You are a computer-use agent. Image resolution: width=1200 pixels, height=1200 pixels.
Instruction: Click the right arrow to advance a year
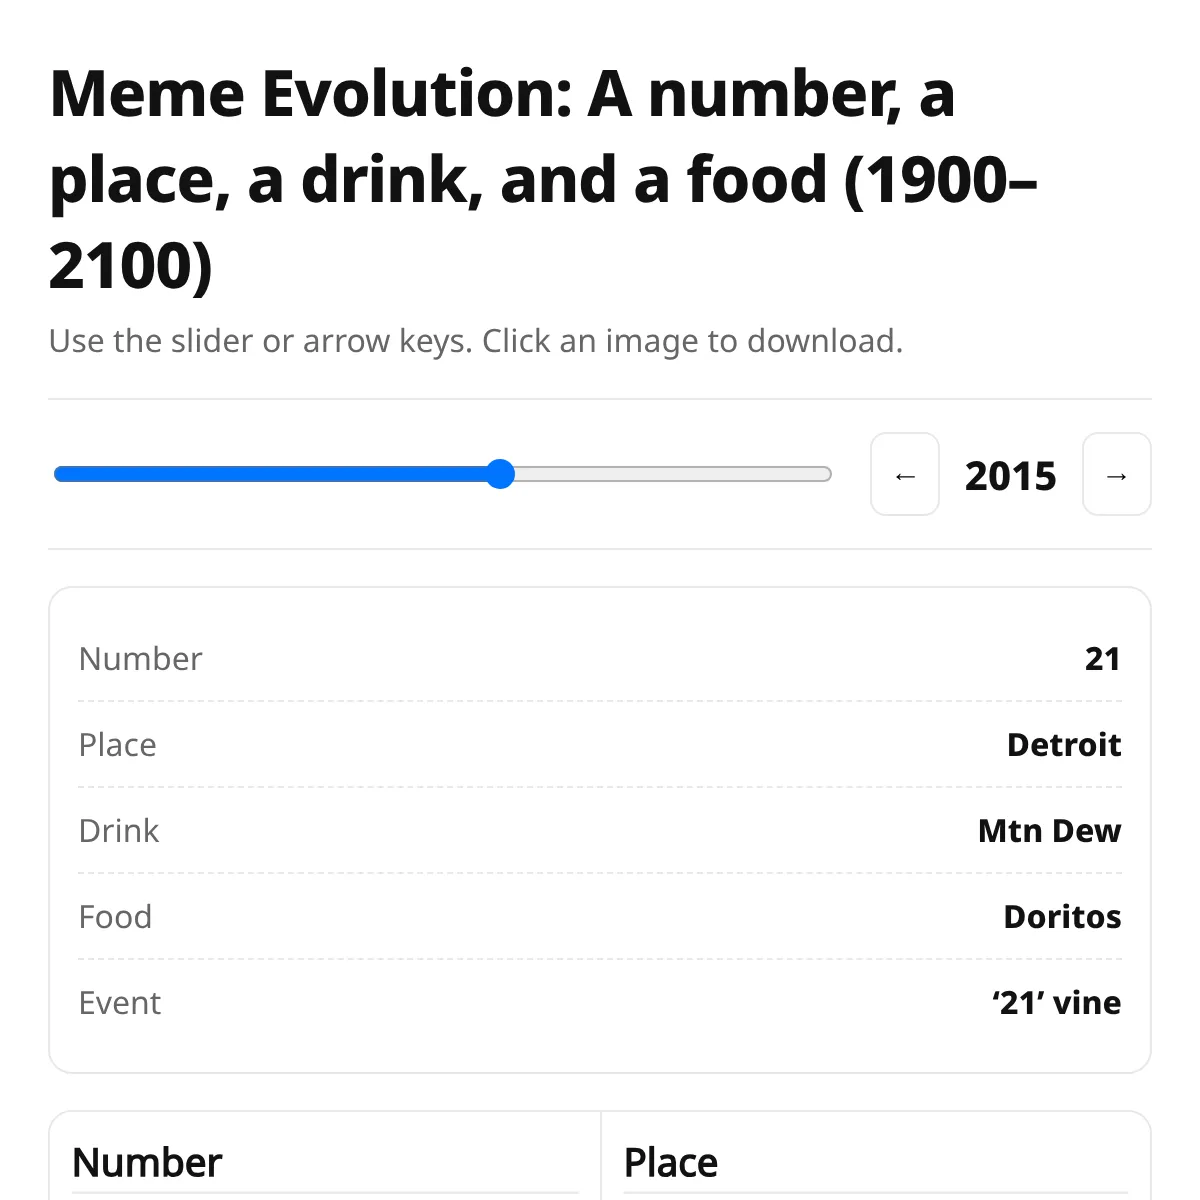click(1116, 475)
